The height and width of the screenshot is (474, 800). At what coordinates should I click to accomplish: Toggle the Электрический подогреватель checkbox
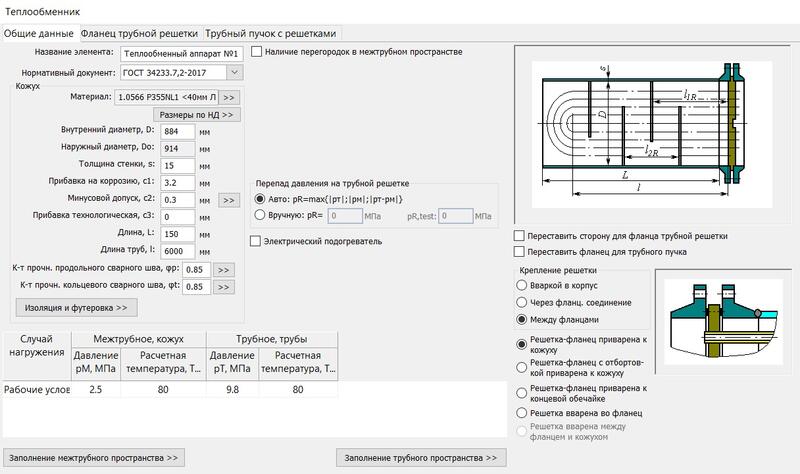coord(256,241)
